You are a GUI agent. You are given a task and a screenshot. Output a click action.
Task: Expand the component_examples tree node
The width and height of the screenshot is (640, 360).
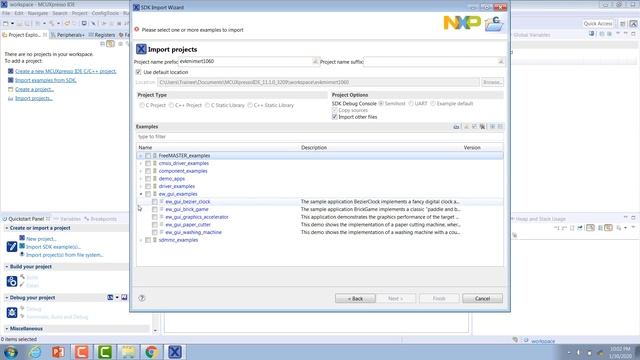click(141, 171)
